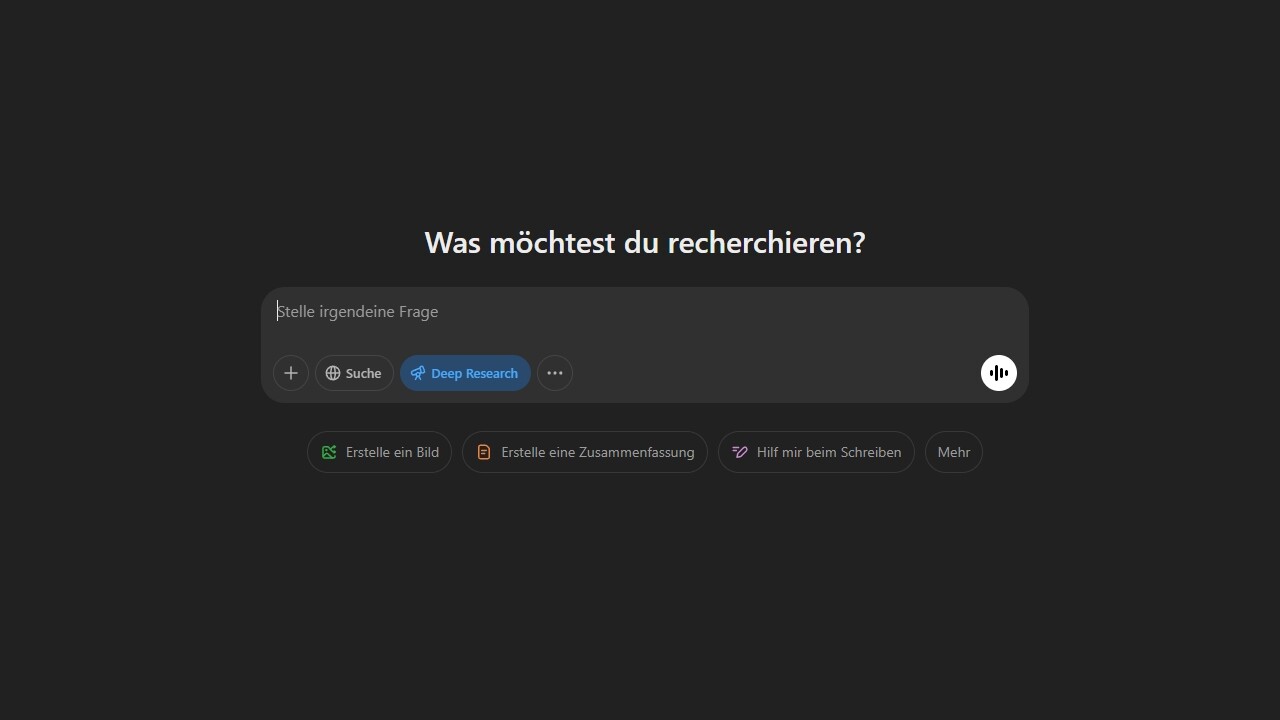The width and height of the screenshot is (1280, 720).
Task: Click the orange document icon on Zusammenfassung chip
Action: click(x=483, y=452)
